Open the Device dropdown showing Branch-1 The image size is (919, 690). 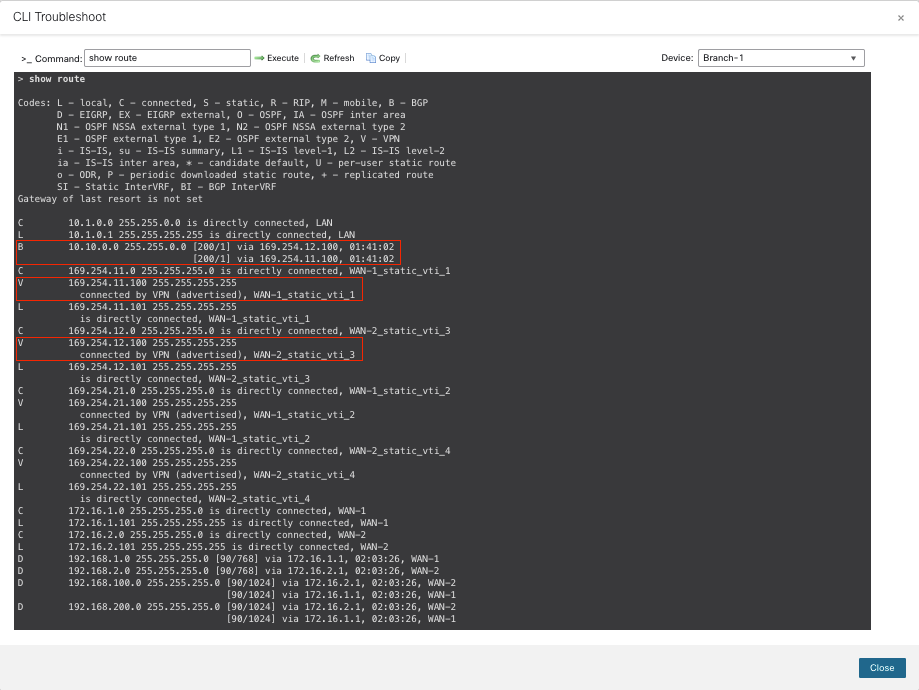click(781, 58)
